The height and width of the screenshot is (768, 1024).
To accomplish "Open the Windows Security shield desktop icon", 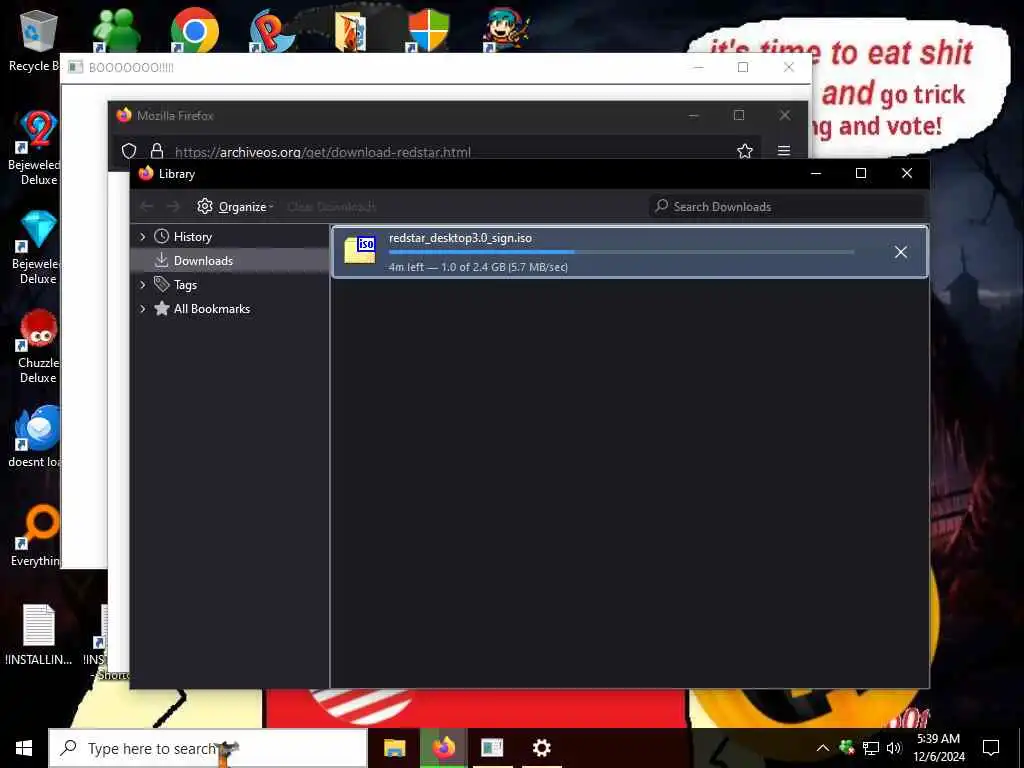I will (428, 29).
